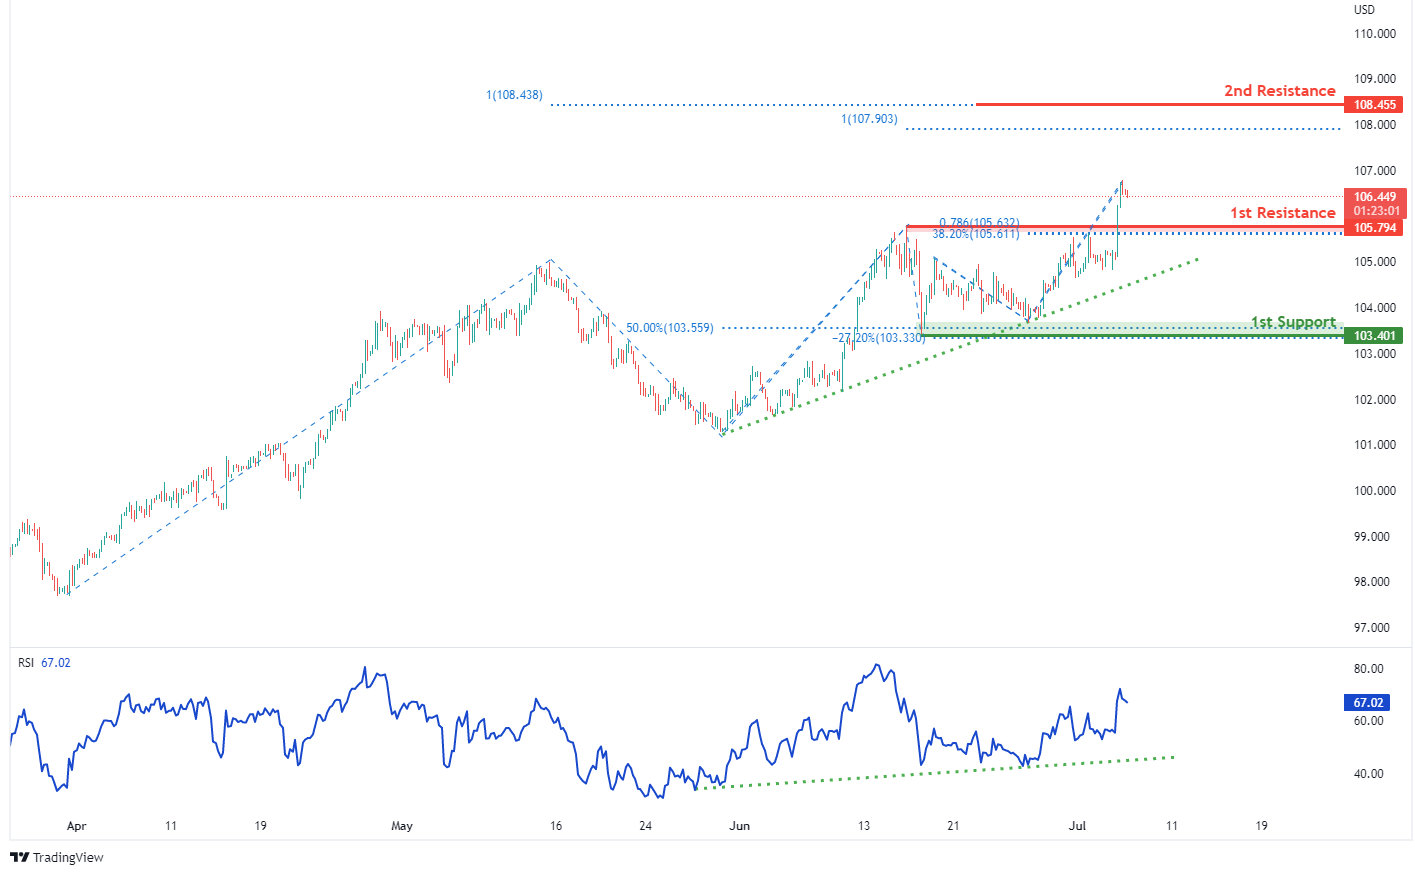Click the red 108.455 price tag
1415x875 pixels.
(x=1375, y=105)
